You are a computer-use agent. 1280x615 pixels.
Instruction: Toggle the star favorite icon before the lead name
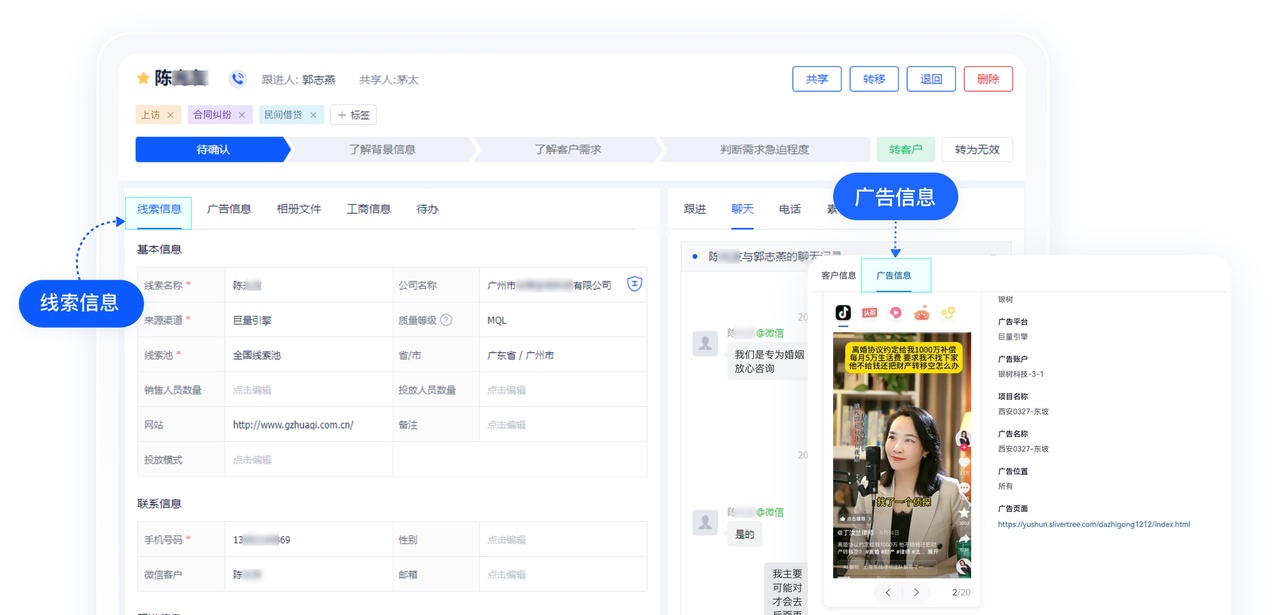(141, 77)
